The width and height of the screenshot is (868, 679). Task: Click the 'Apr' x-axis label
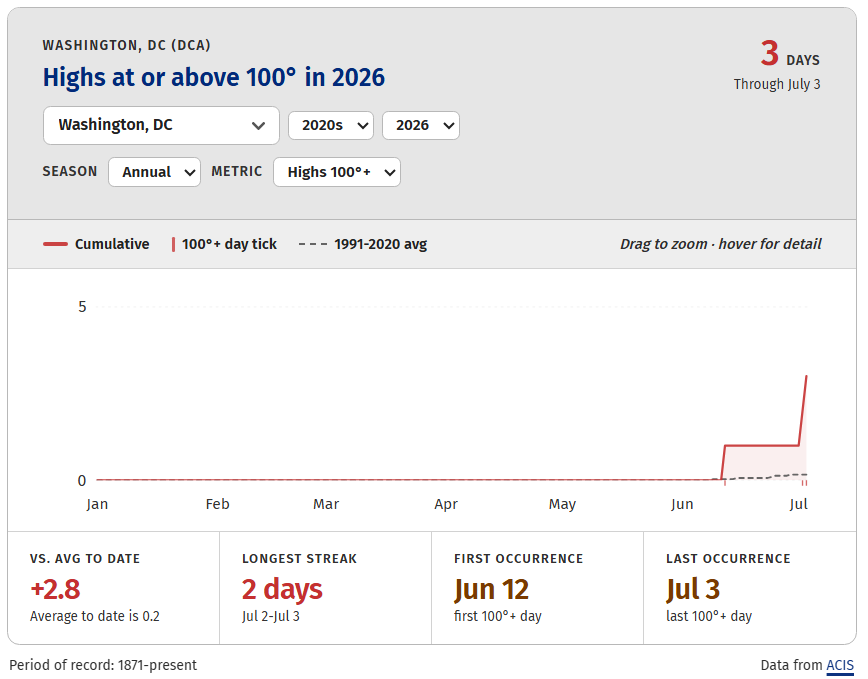[446, 504]
